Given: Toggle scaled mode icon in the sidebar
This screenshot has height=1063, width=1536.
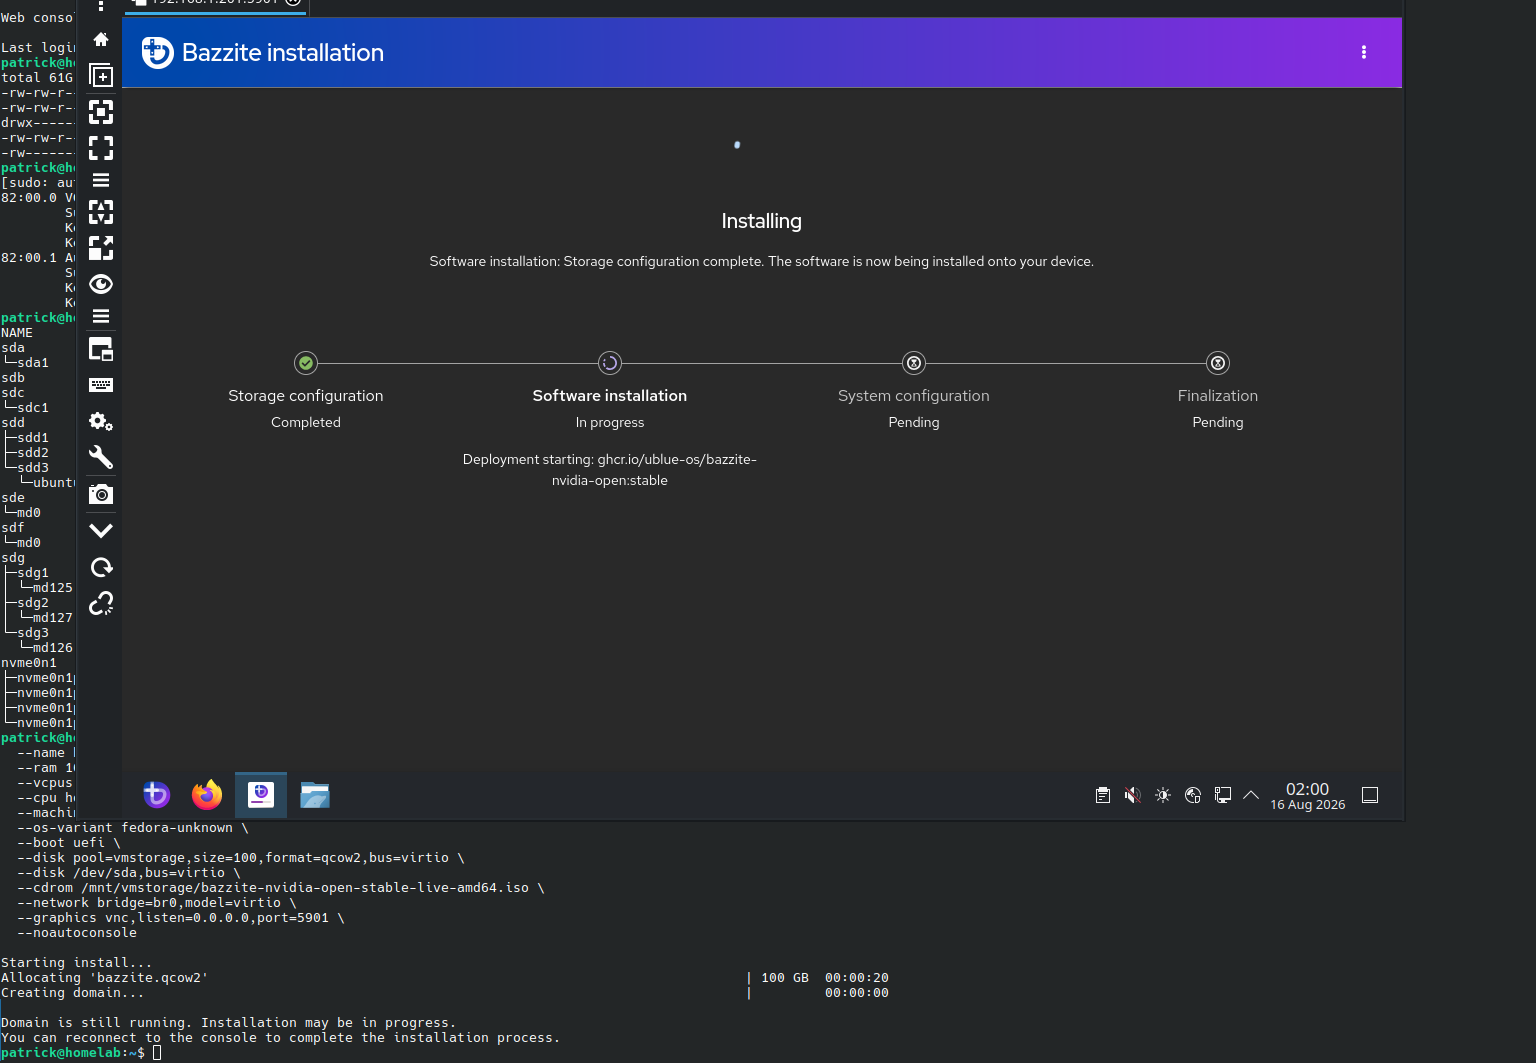Looking at the screenshot, I should click(101, 248).
